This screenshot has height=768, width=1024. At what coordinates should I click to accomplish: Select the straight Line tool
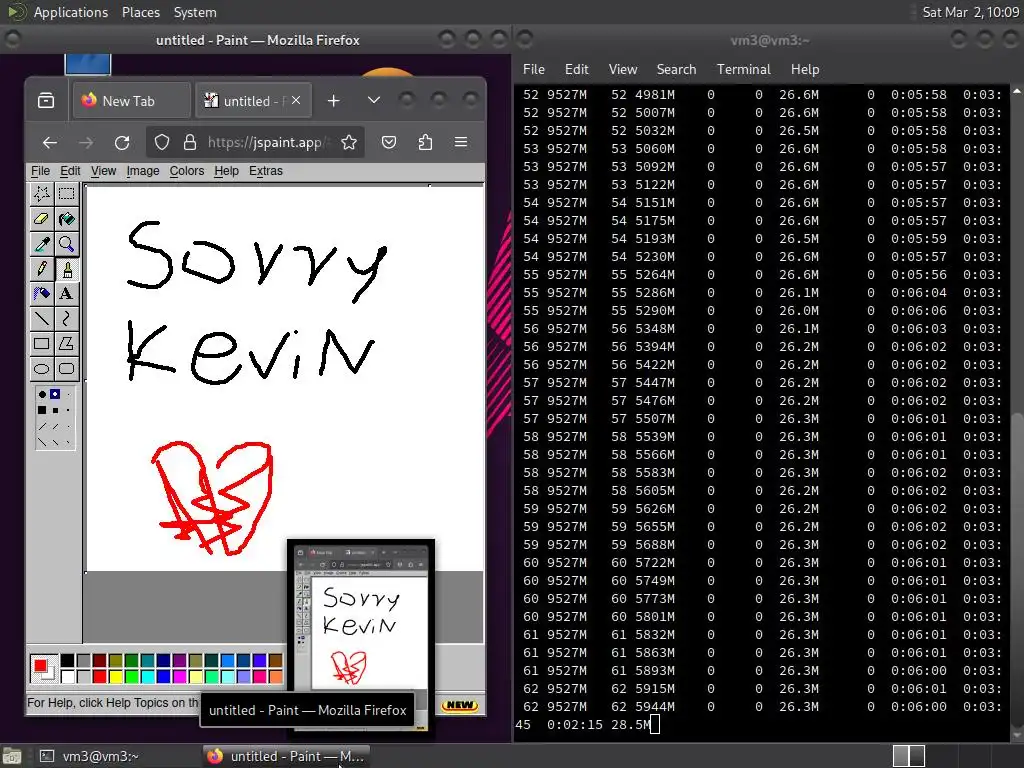[x=42, y=319]
